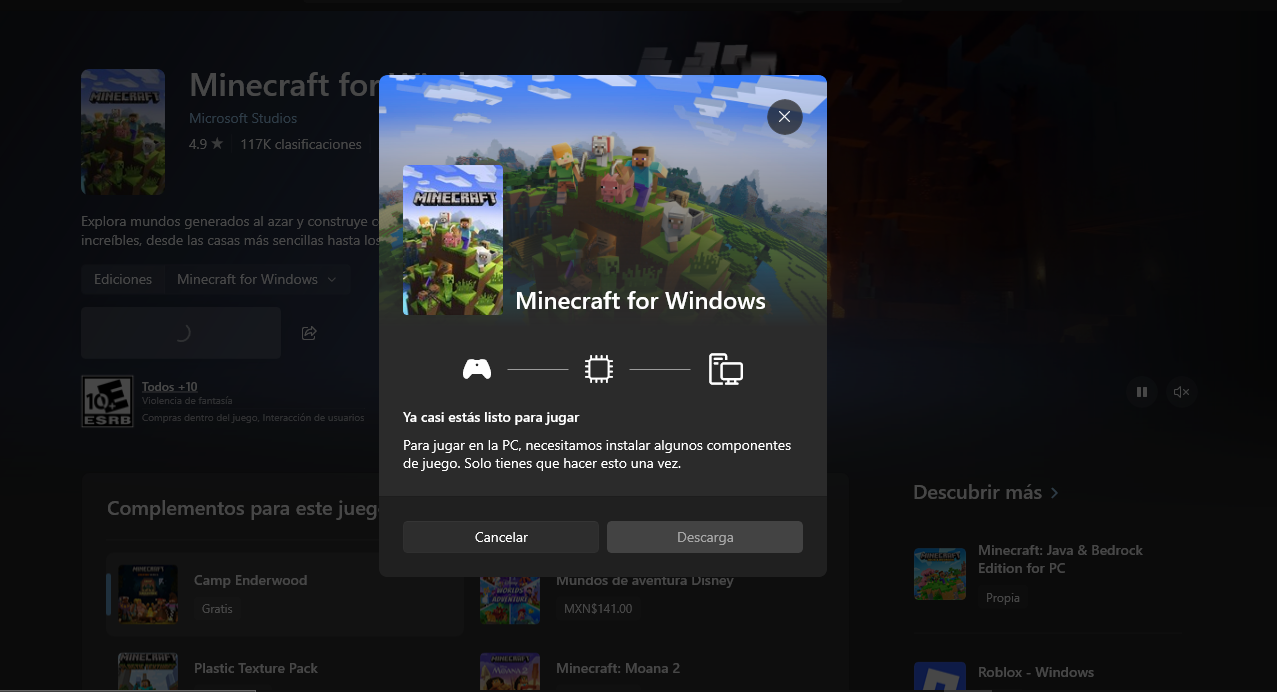Click the PC devices icon in dialog

[x=725, y=369]
